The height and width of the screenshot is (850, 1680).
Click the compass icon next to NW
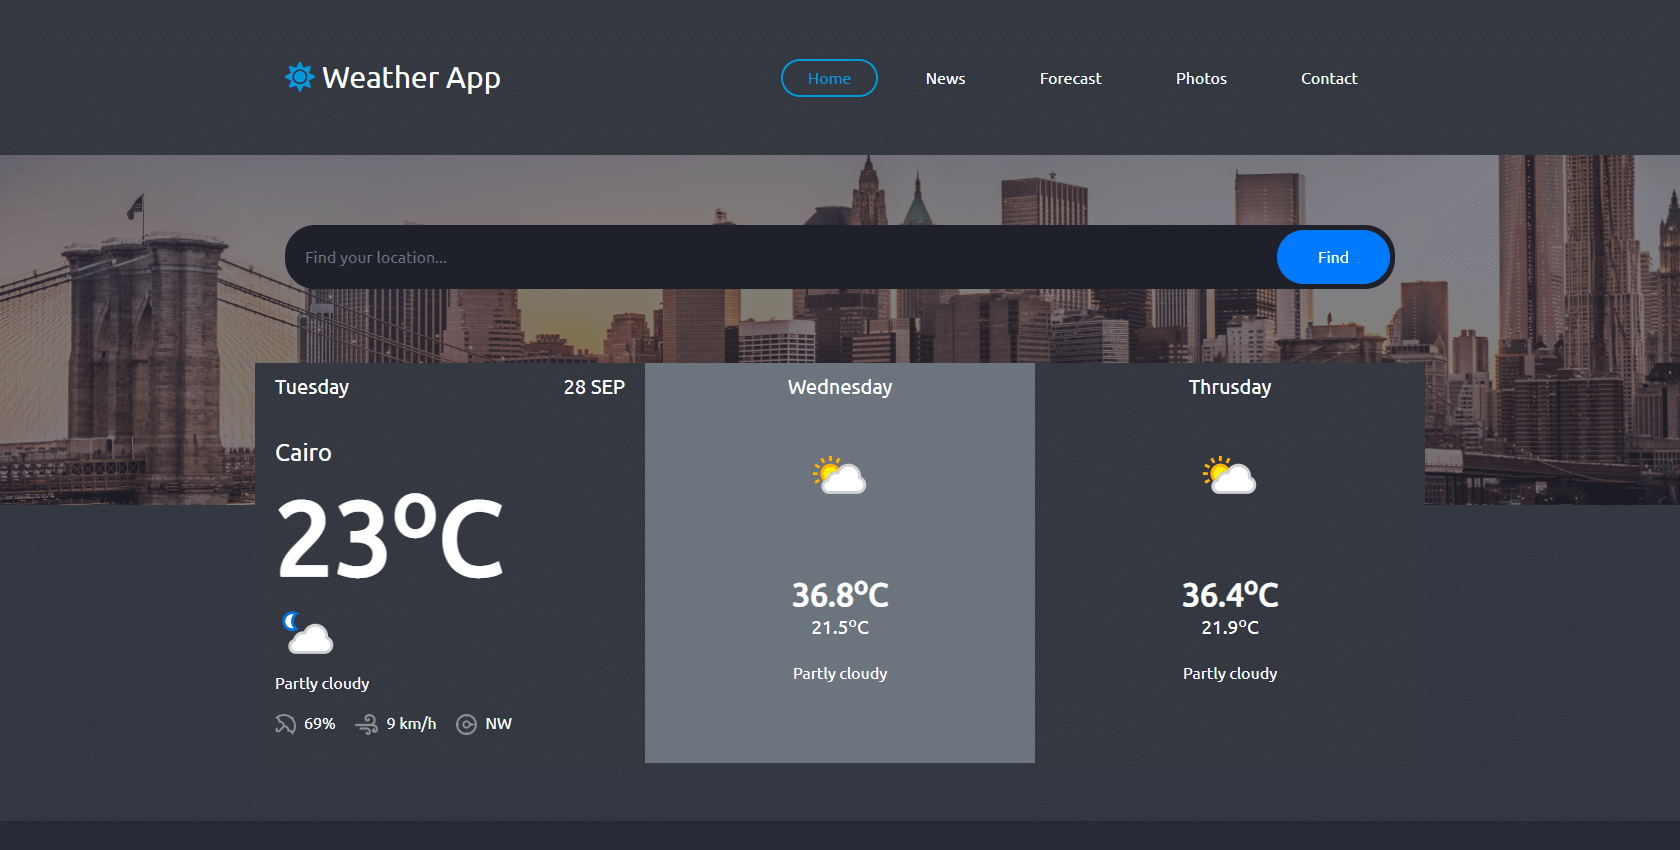pyautogui.click(x=466, y=724)
